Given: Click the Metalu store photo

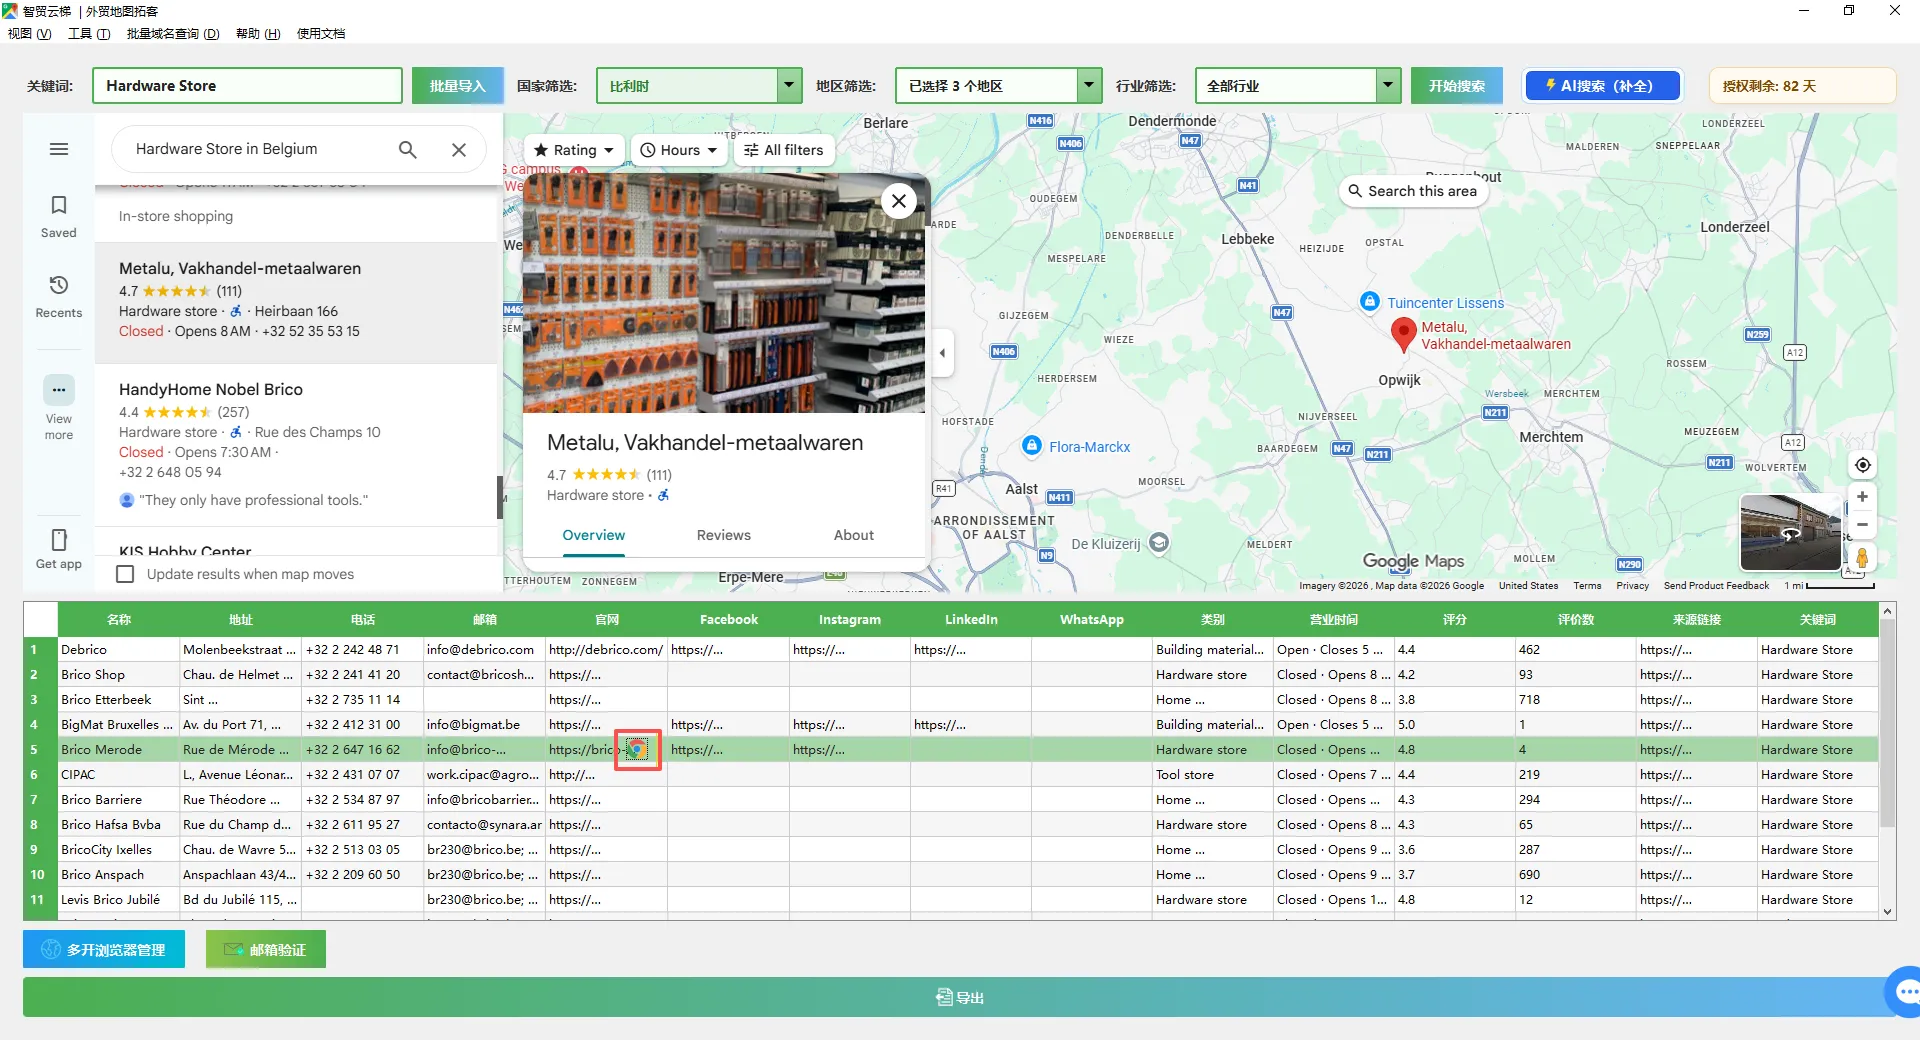Looking at the screenshot, I should pos(726,293).
